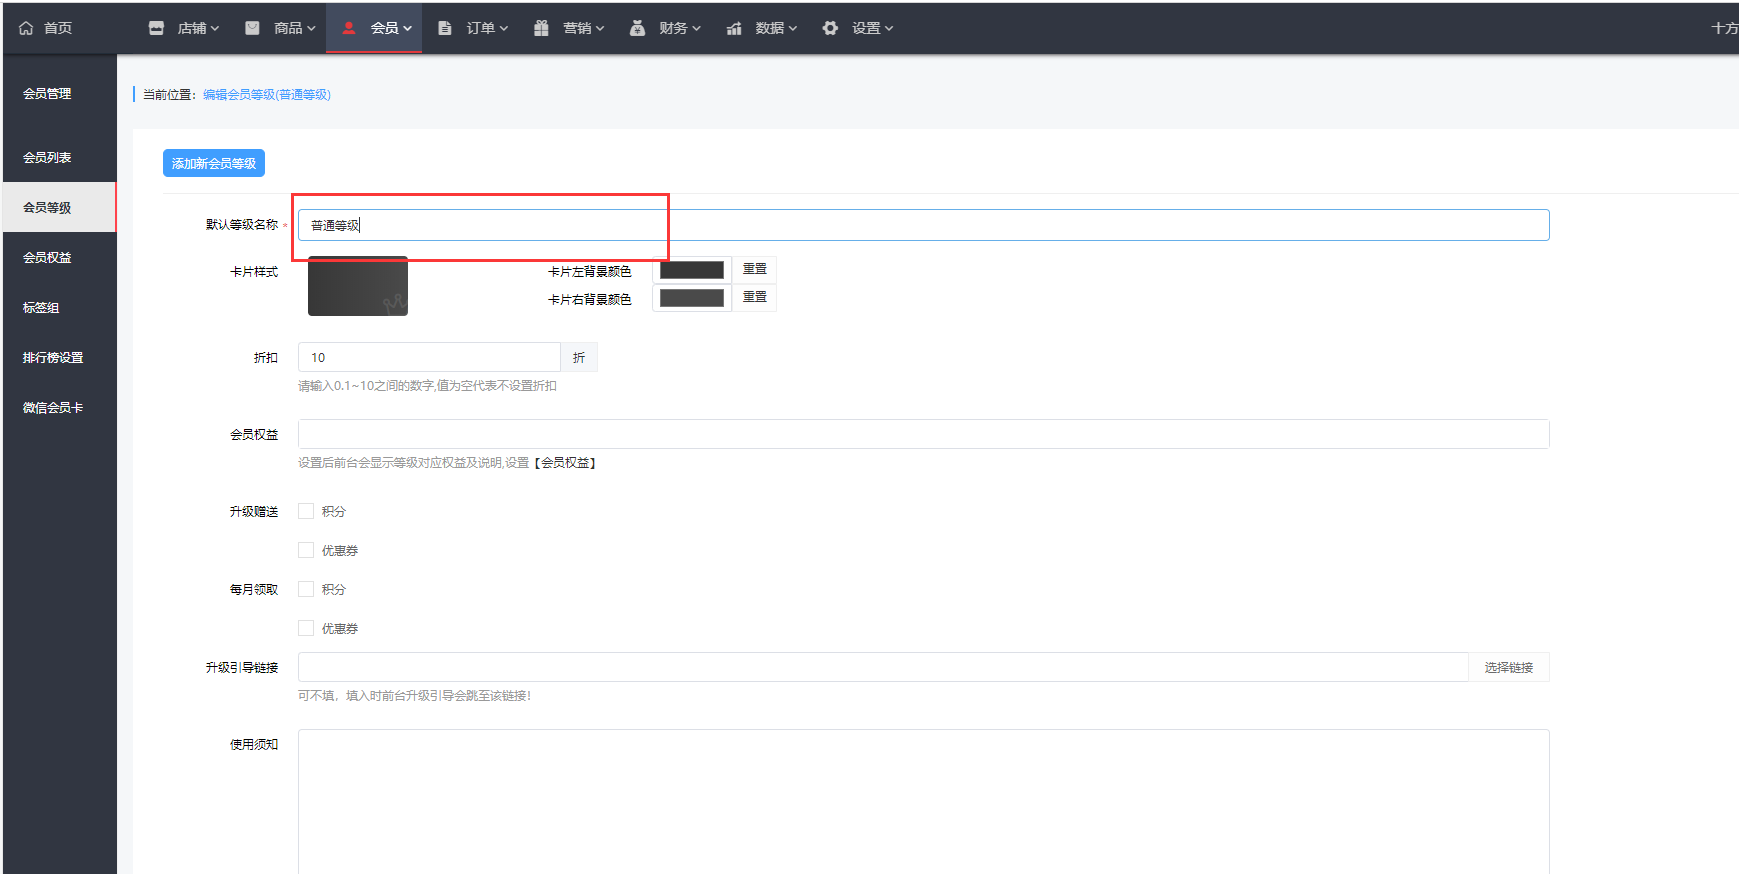This screenshot has height=874, width=1739.
Task: Expand the 数据 dropdown arrow
Action: 793,29
